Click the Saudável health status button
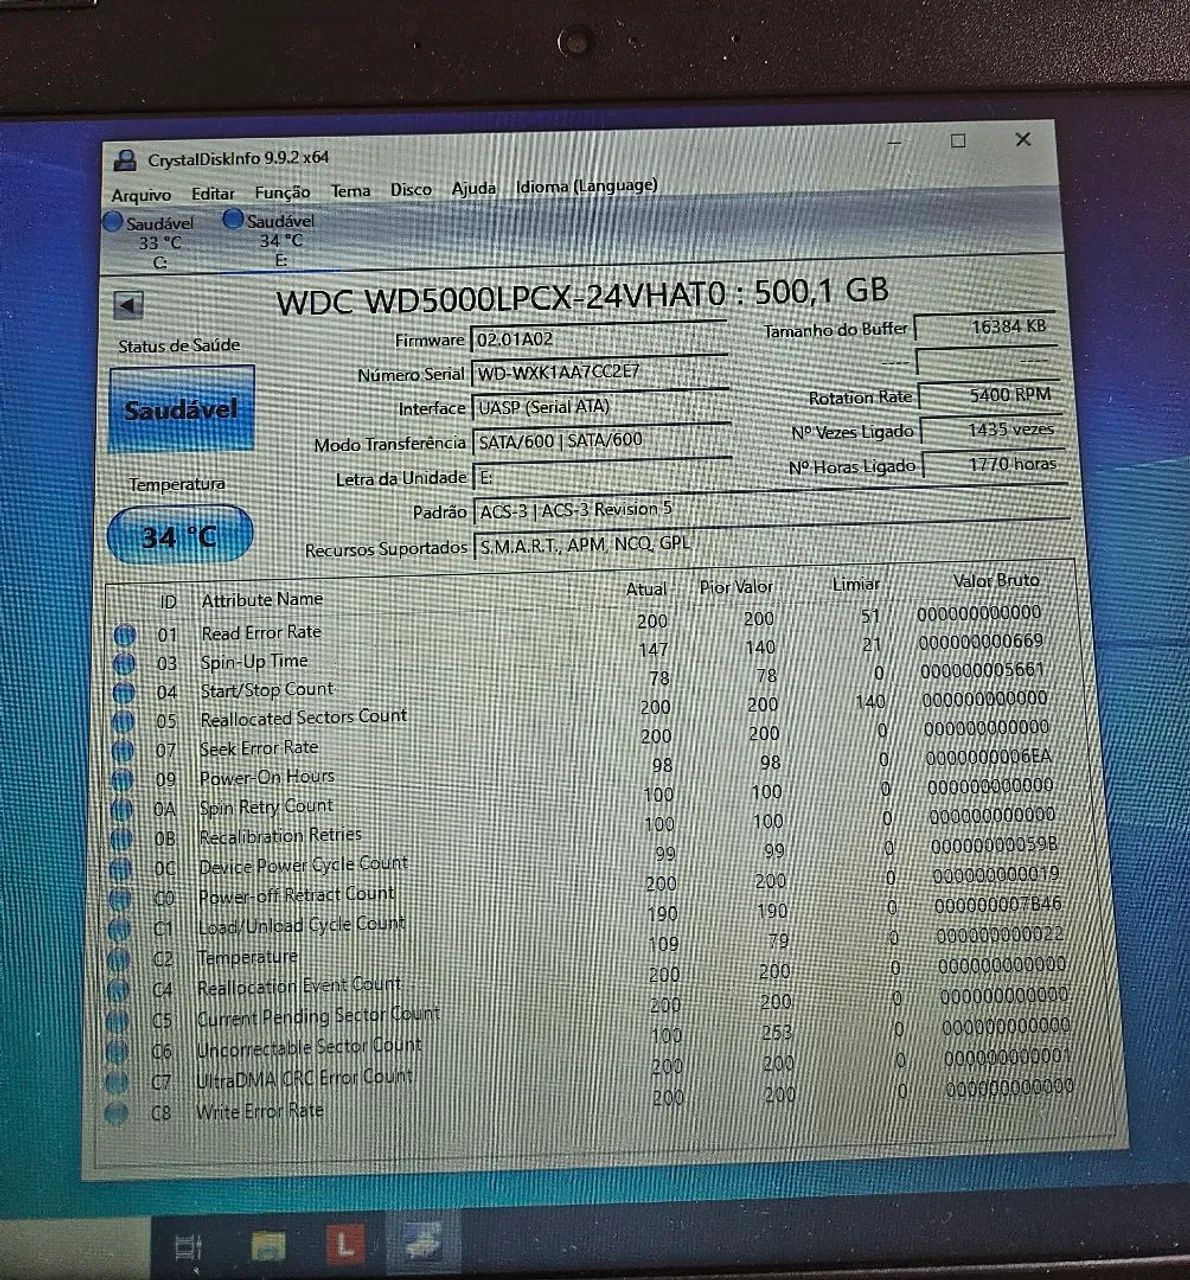Viewport: 1190px width, 1280px height. pos(181,409)
